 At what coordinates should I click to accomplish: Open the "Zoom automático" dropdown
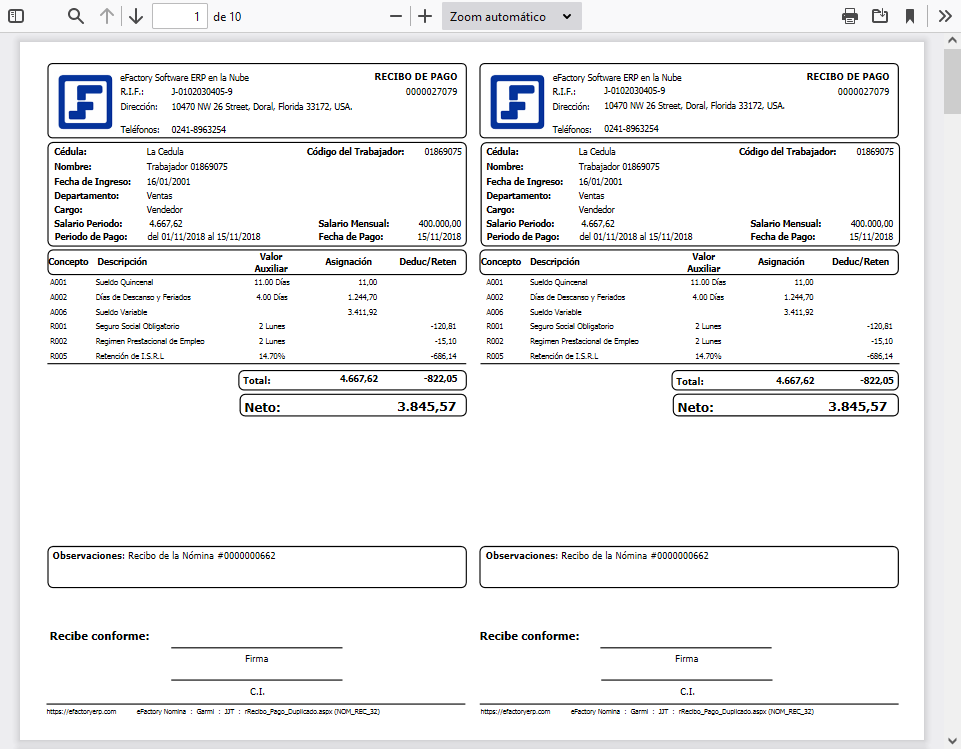(511, 16)
